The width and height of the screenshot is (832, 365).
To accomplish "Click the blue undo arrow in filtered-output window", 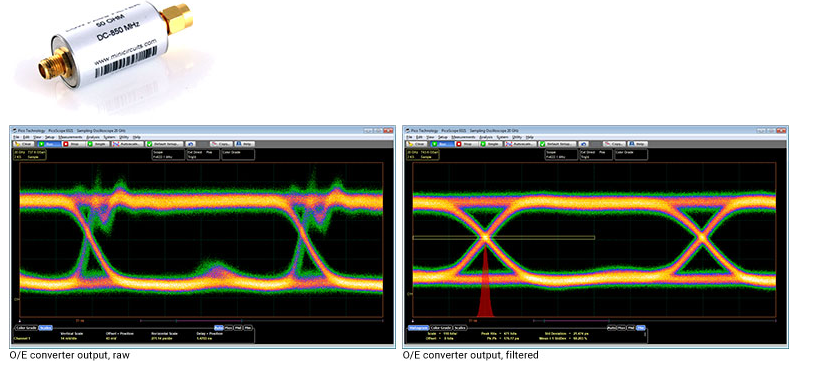I will 583,144.
